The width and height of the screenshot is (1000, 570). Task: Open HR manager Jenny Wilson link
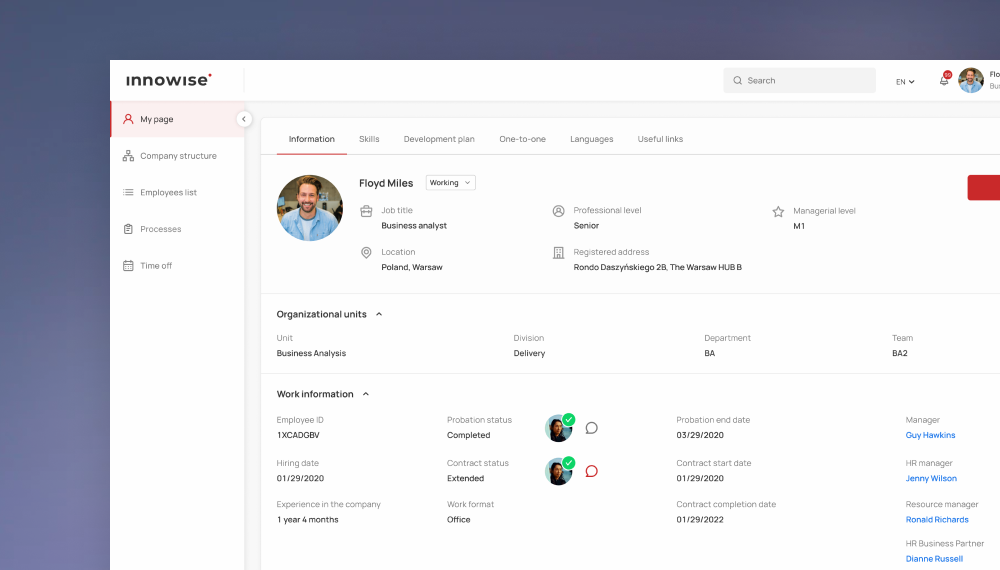(931, 478)
